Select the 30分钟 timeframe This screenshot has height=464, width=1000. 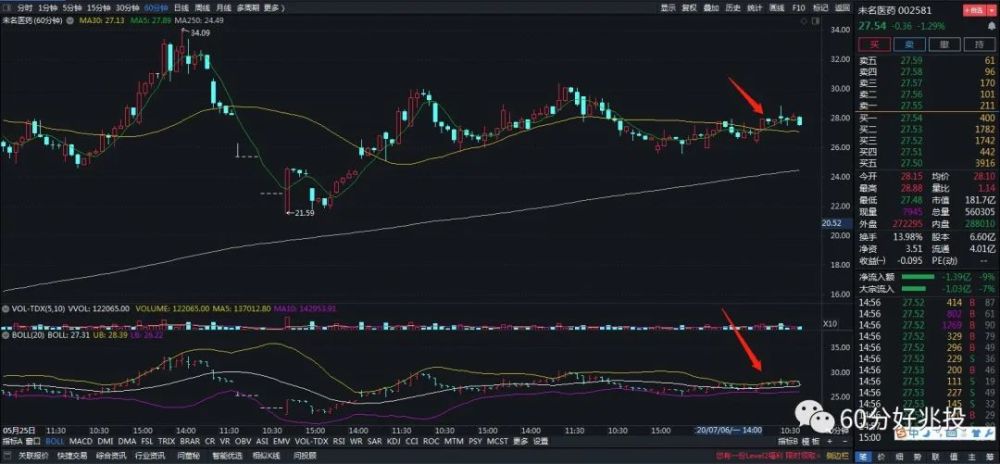click(128, 8)
